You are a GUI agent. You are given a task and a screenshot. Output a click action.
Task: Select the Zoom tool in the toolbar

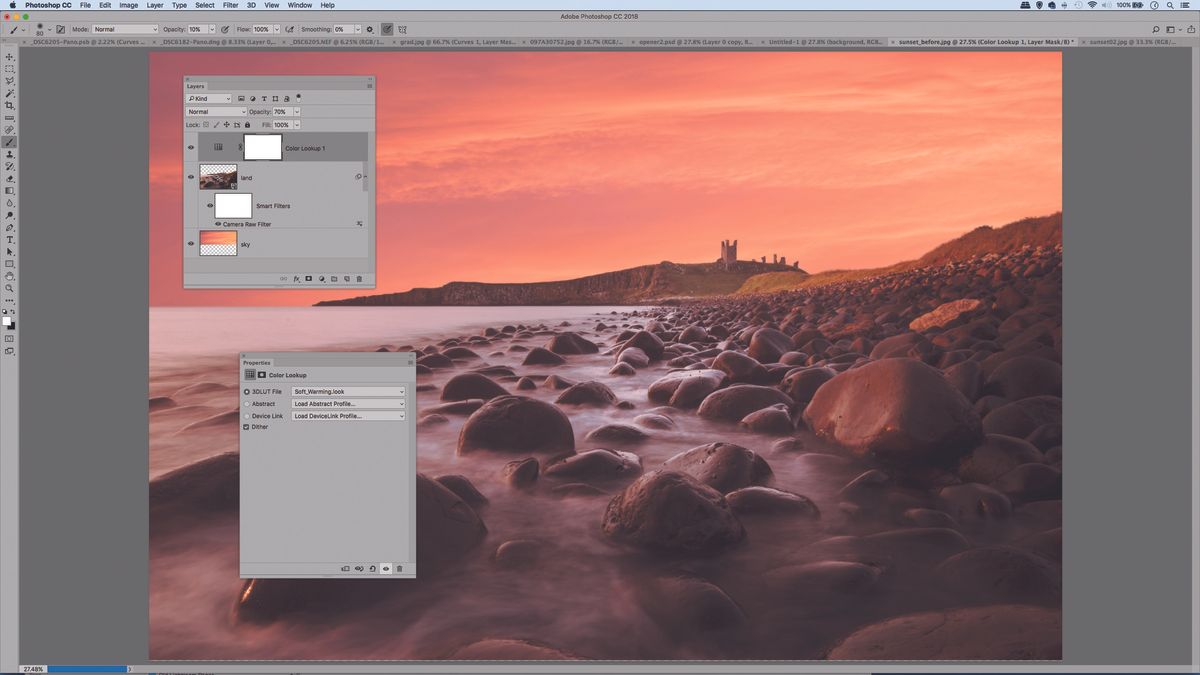pyautogui.click(x=10, y=288)
